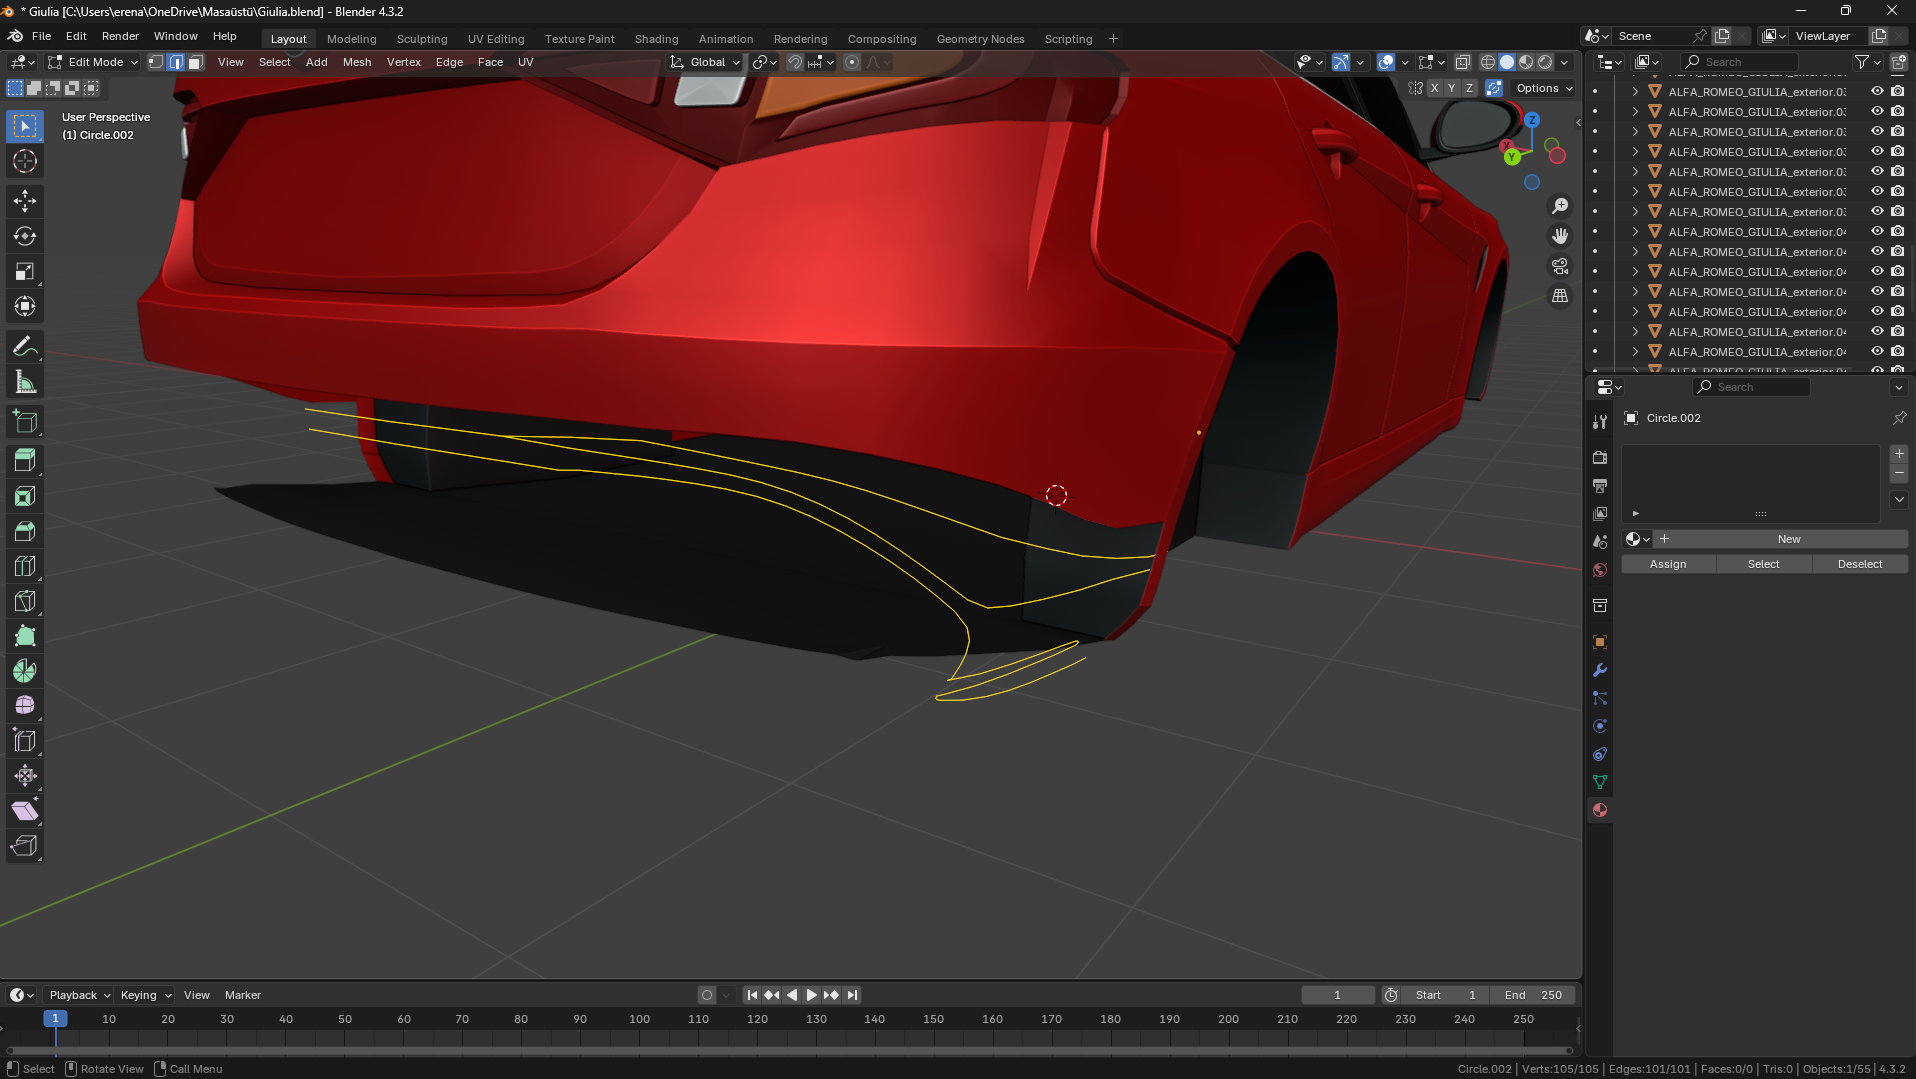
Task: Select the Move tool in the toolbar
Action: point(25,201)
